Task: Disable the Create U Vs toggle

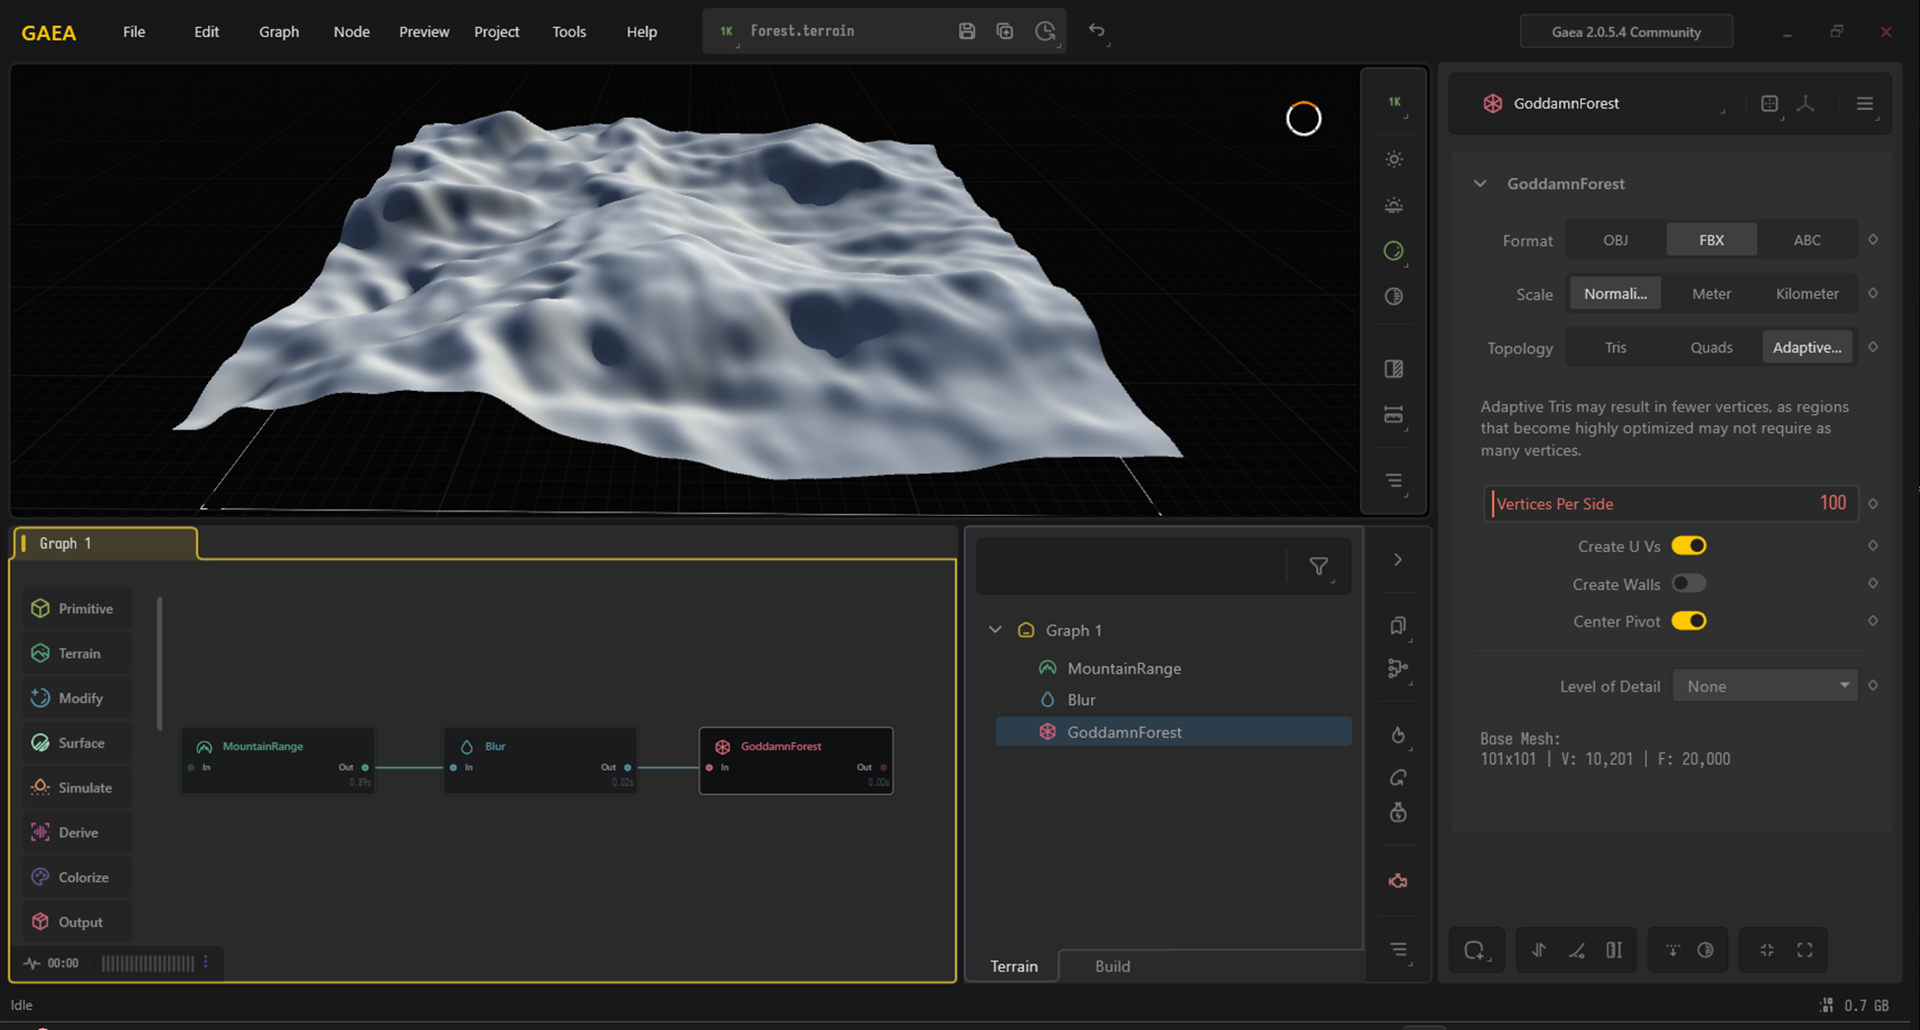Action: click(x=1689, y=546)
